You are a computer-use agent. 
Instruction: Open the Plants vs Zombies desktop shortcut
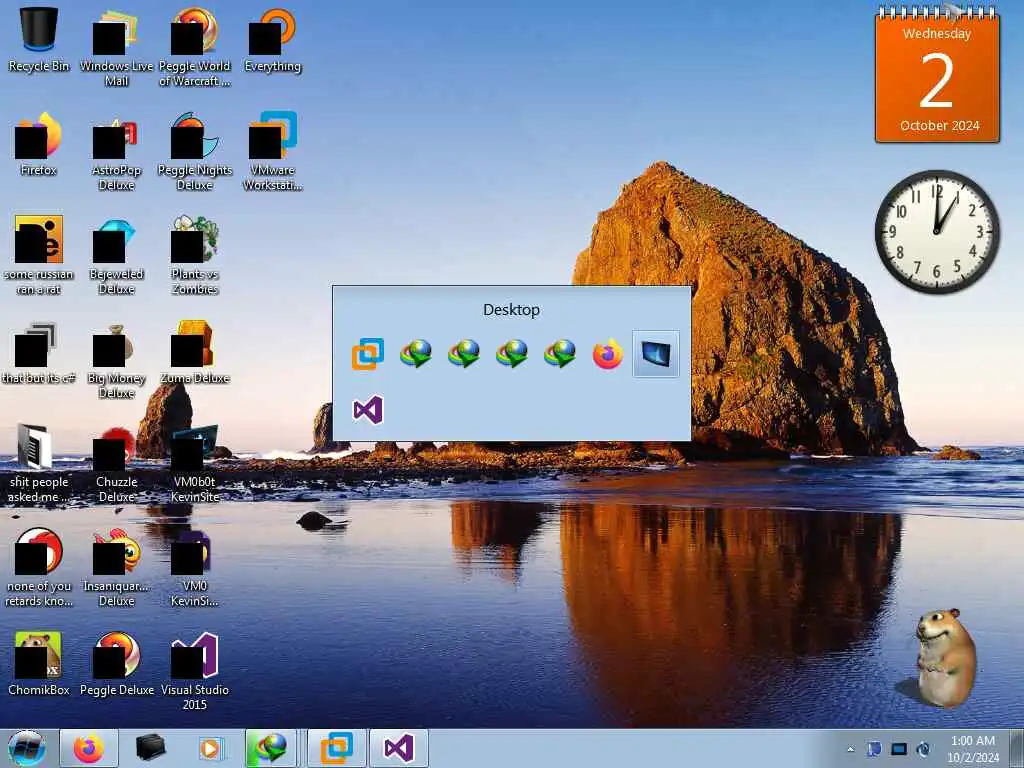(195, 255)
